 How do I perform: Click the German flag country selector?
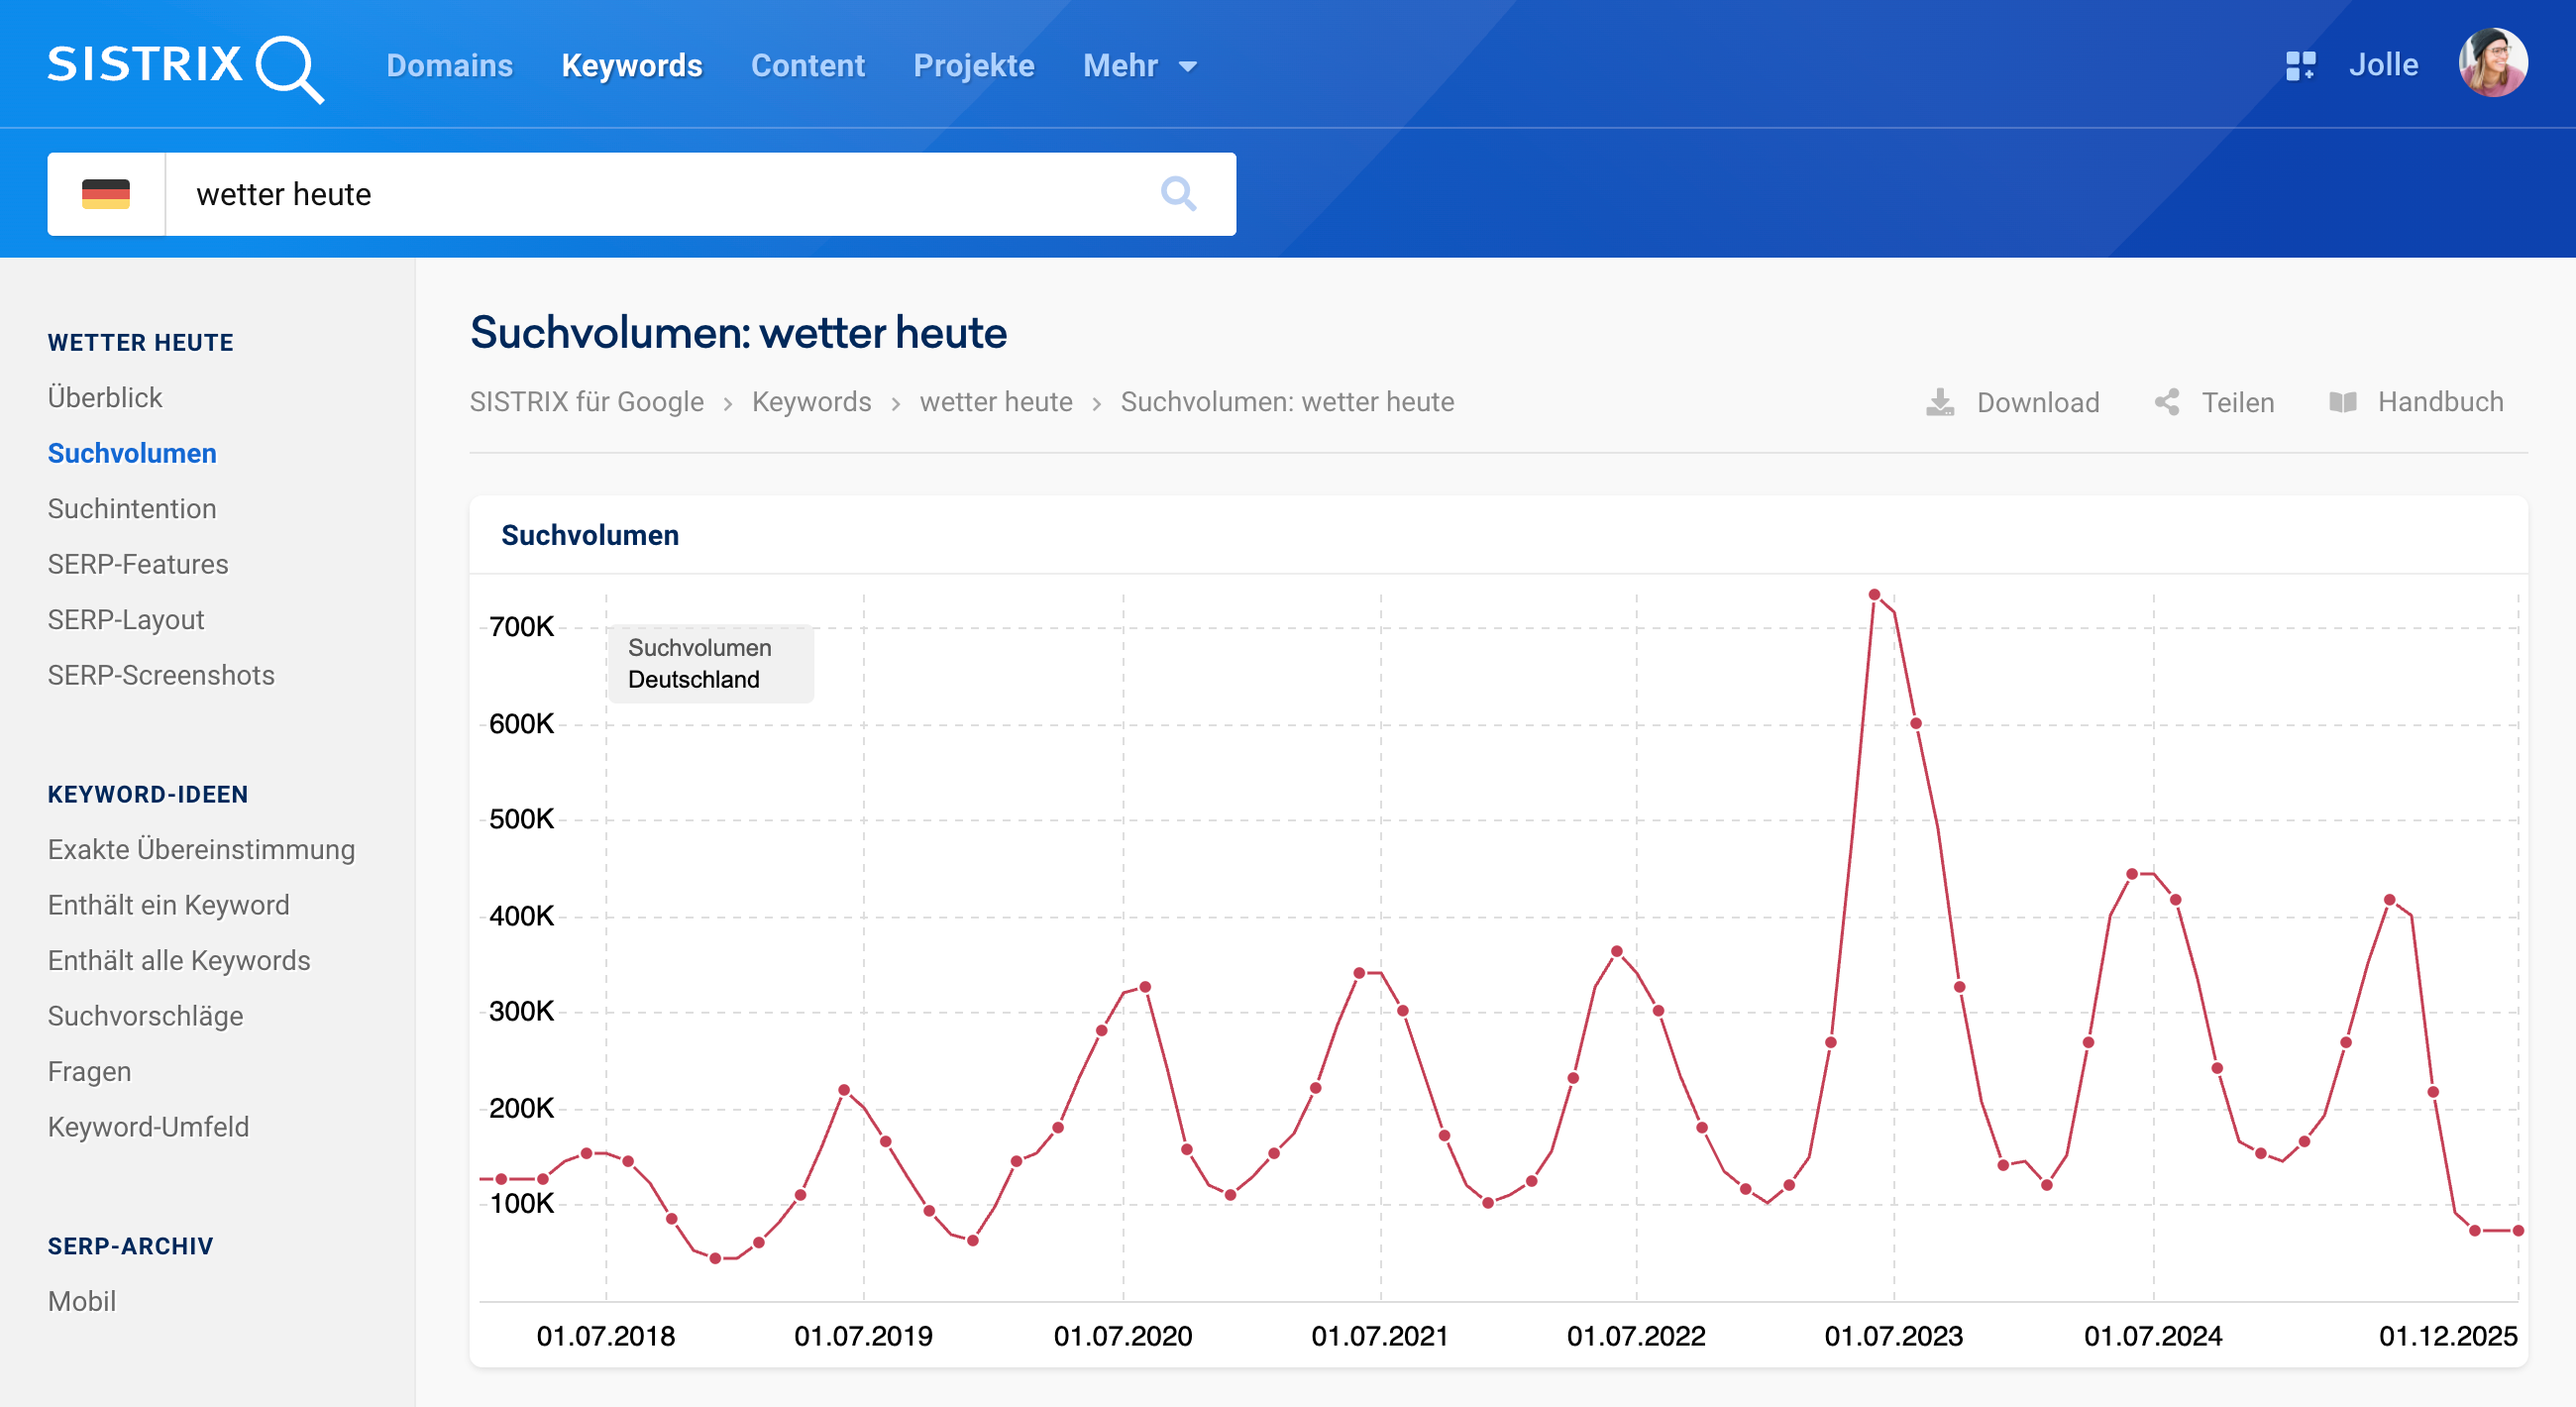(106, 194)
